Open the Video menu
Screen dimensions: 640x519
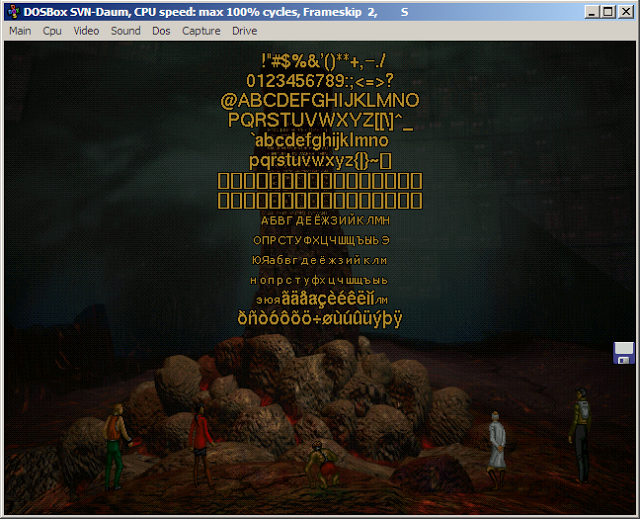pyautogui.click(x=86, y=31)
